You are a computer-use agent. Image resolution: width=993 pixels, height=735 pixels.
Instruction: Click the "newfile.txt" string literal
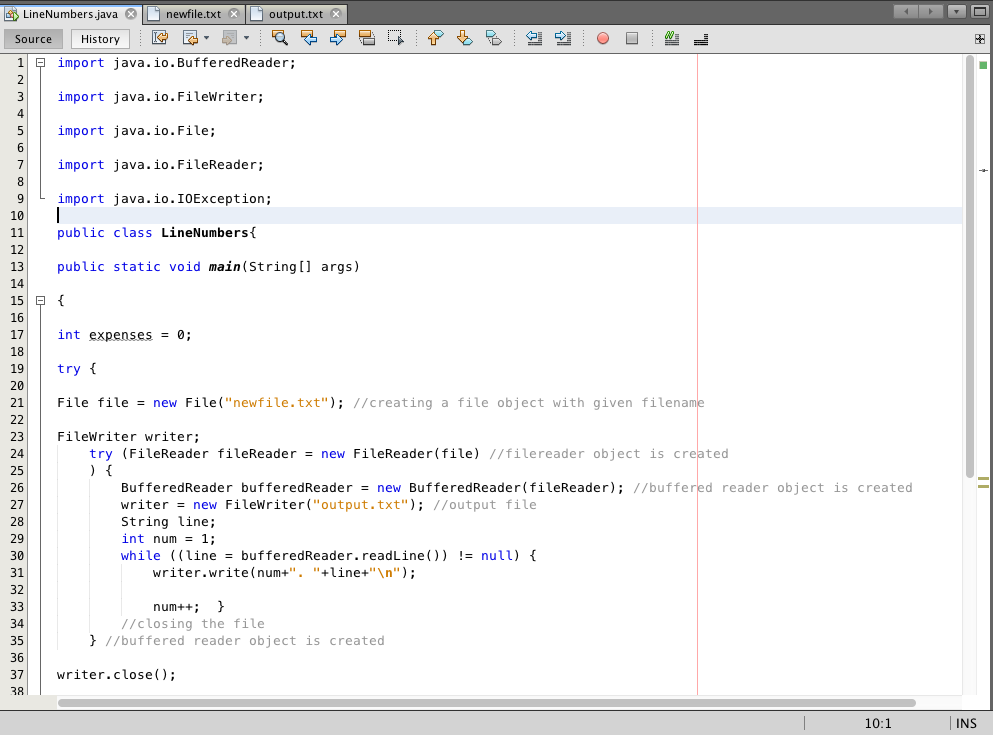(276, 403)
